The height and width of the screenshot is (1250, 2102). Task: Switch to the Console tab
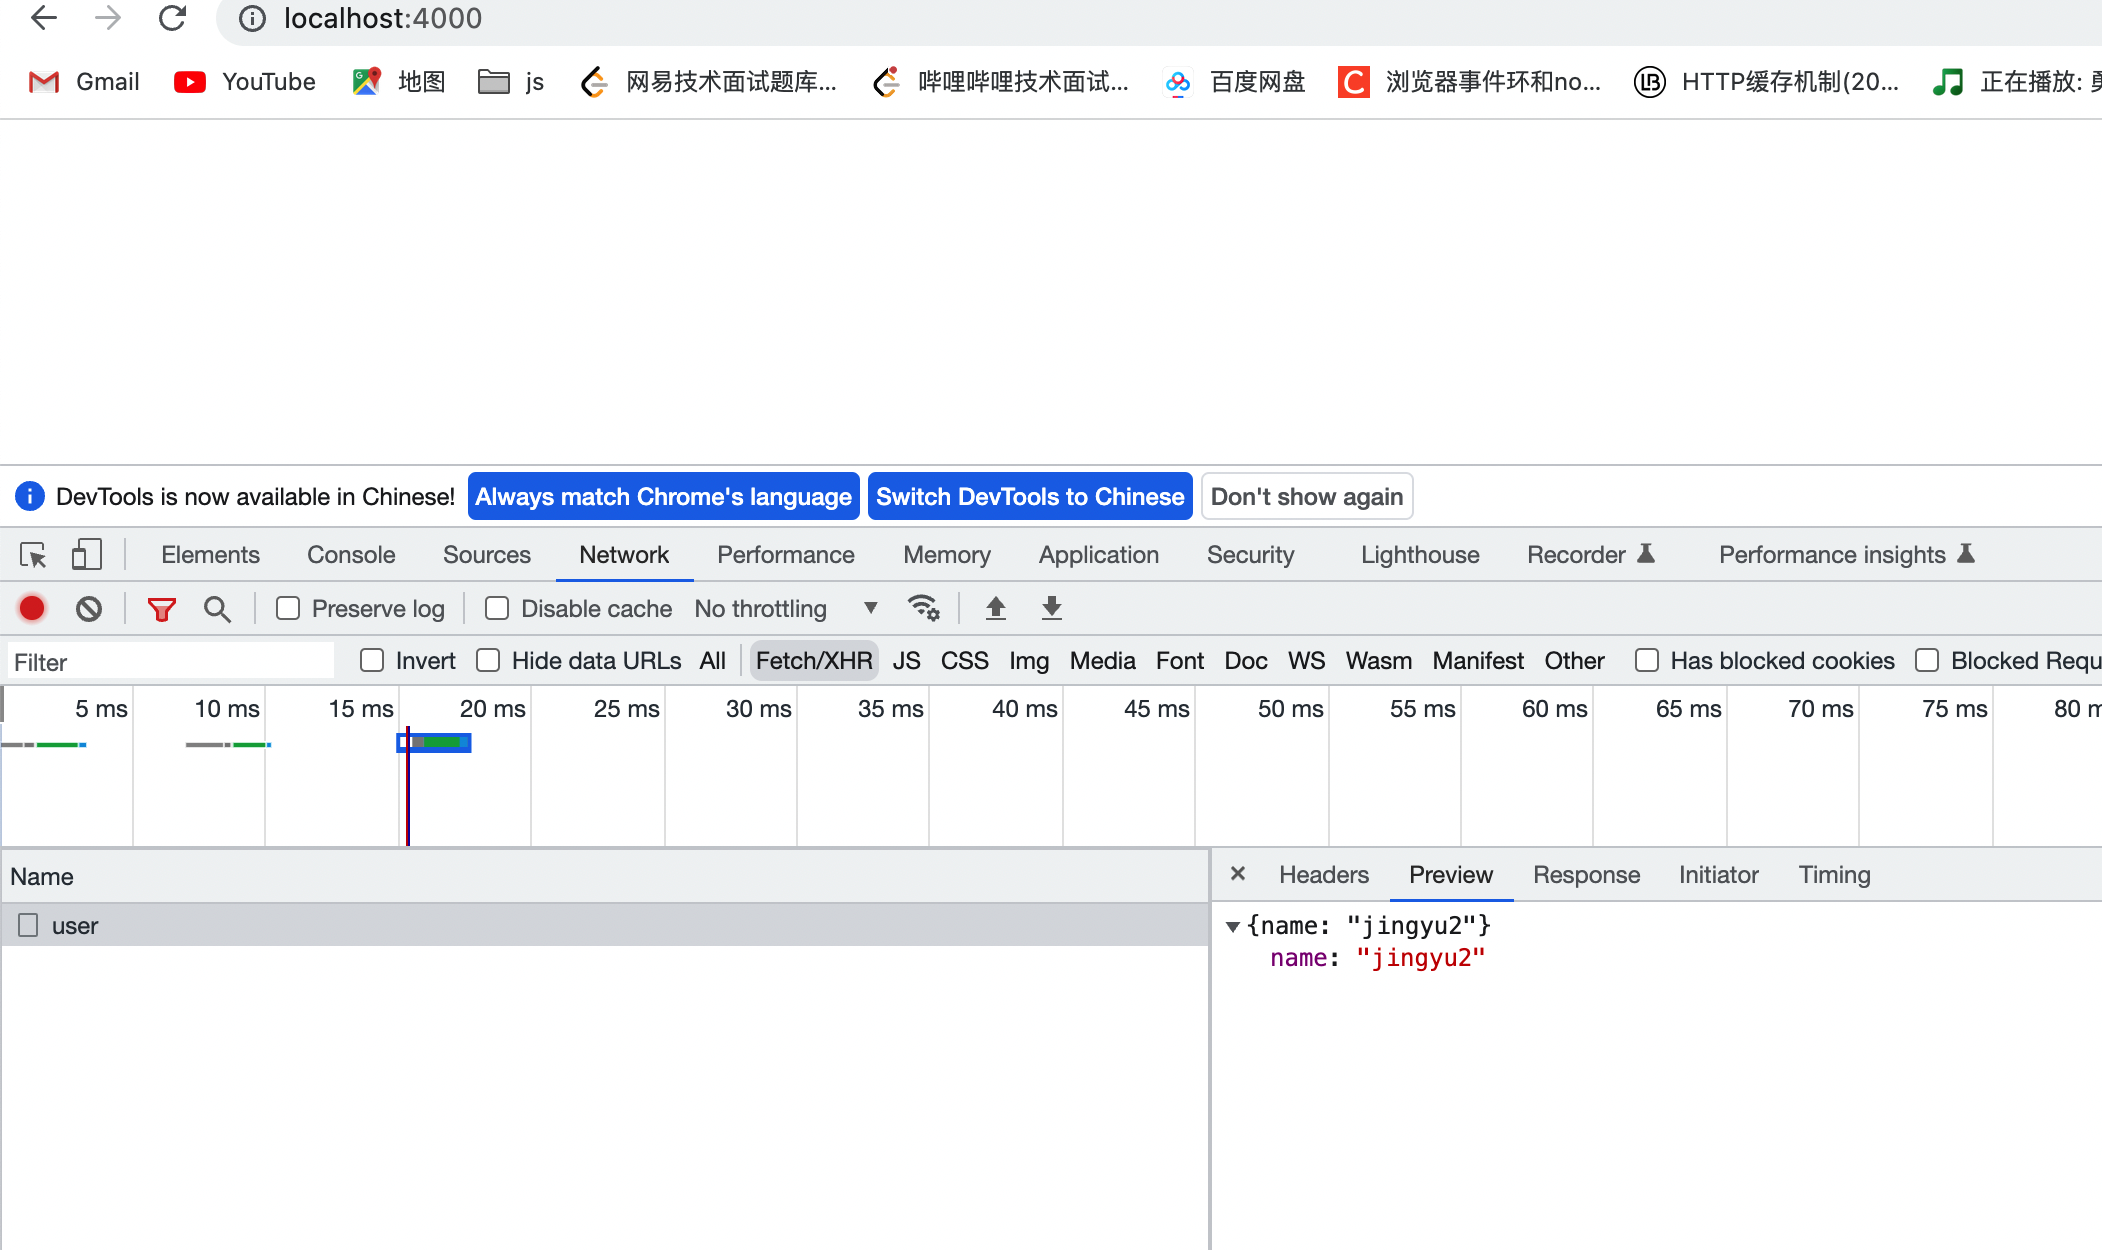[351, 555]
